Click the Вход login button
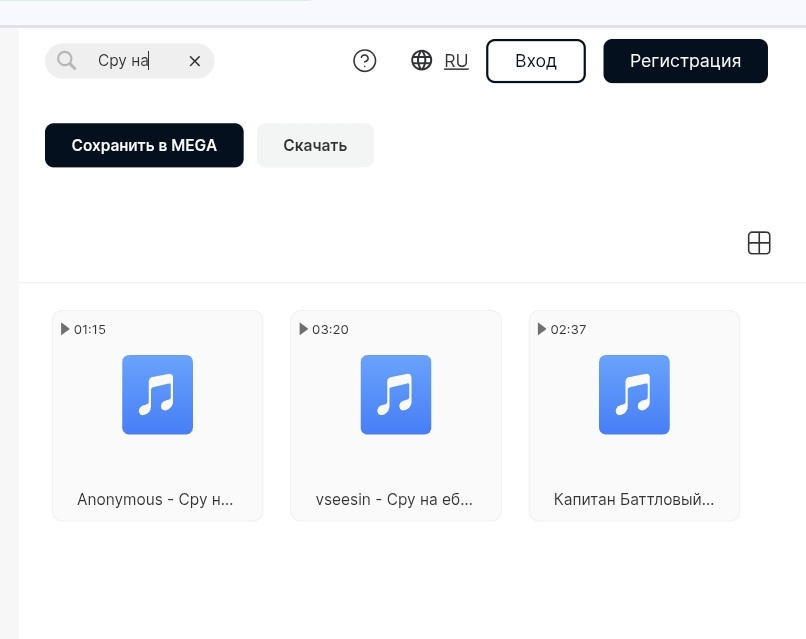This screenshot has width=806, height=639. click(536, 61)
